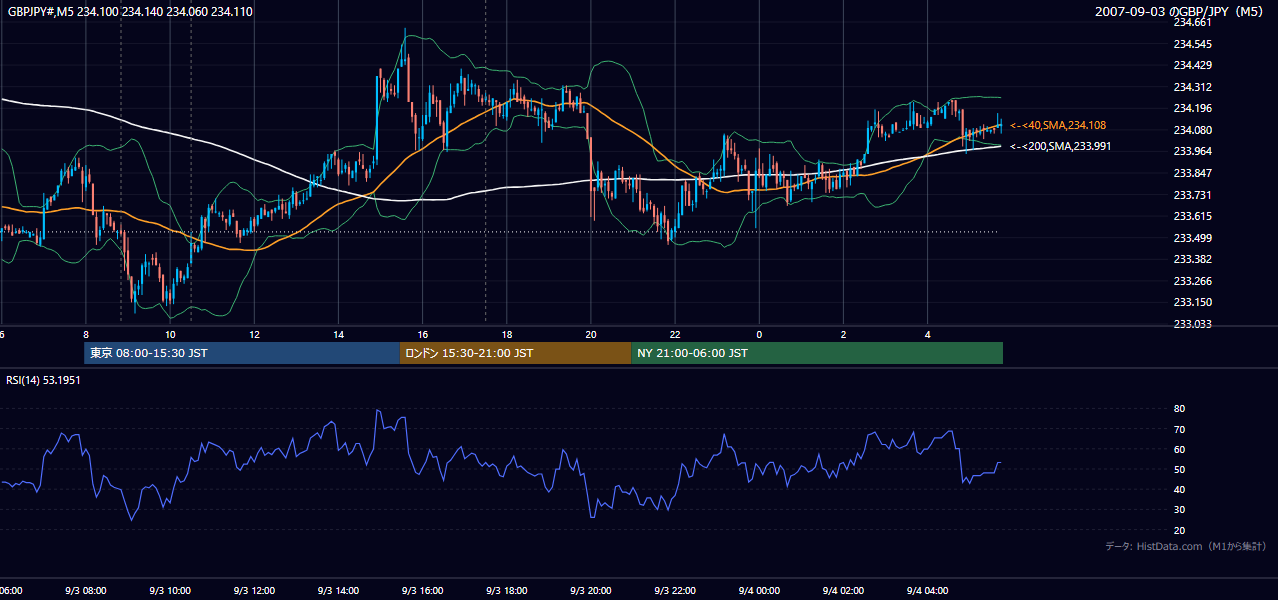Click the 234.661 price axis label

[1192, 22]
